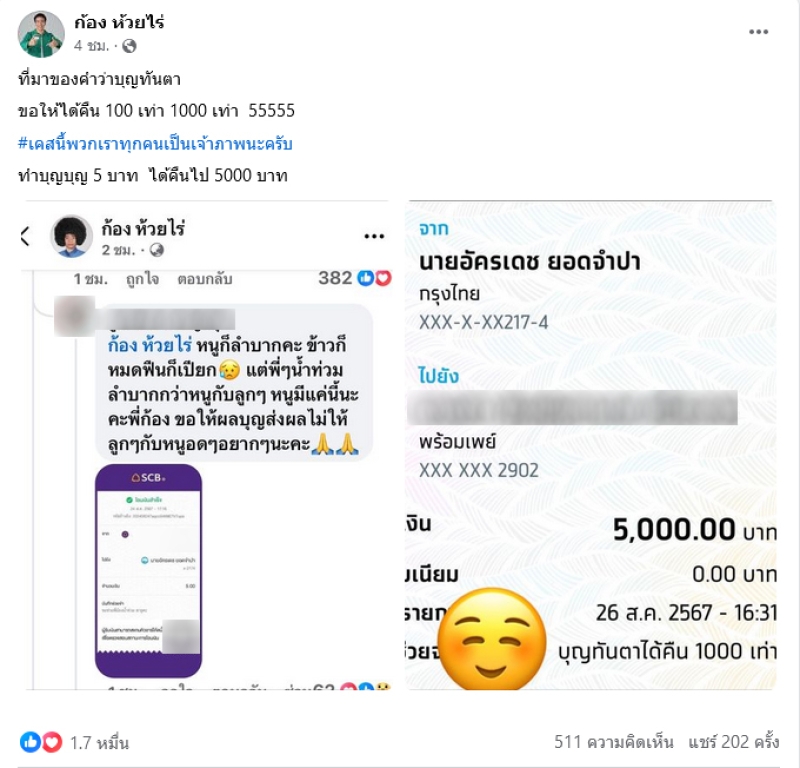
Task: Click the 4 ชม. timestamp link
Action: point(91,46)
